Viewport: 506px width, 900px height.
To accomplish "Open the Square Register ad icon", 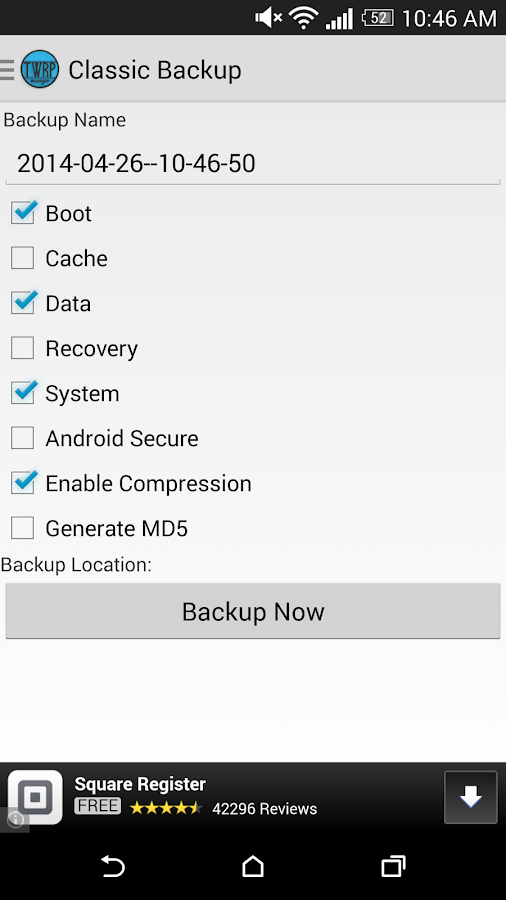I will click(x=35, y=797).
